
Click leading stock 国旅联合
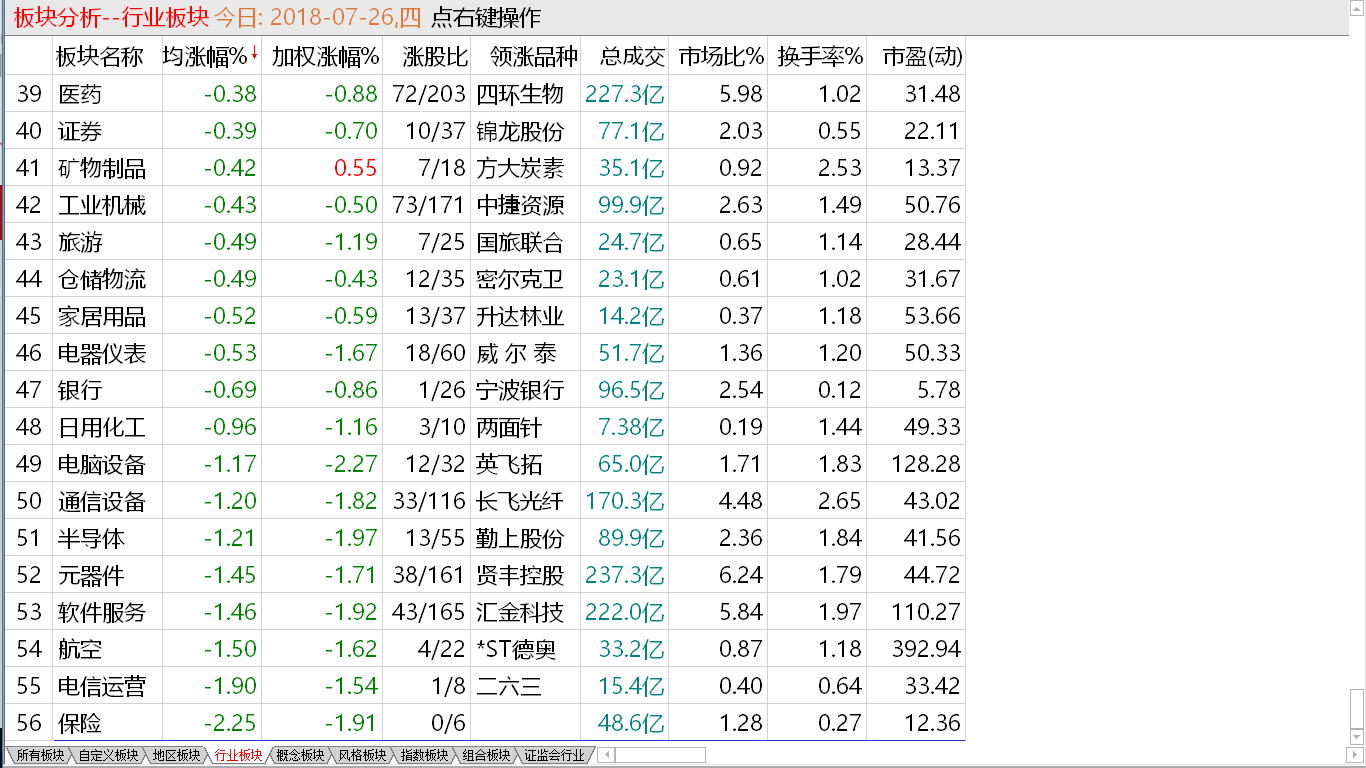pos(520,242)
